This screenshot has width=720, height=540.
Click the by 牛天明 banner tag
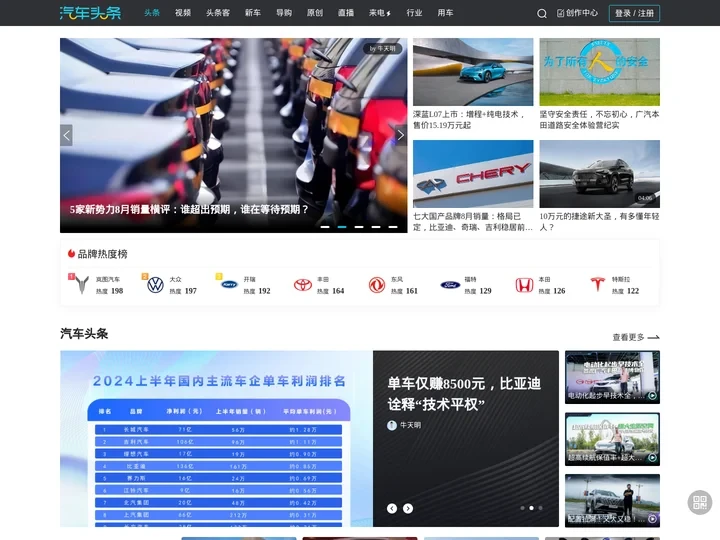pos(382,48)
